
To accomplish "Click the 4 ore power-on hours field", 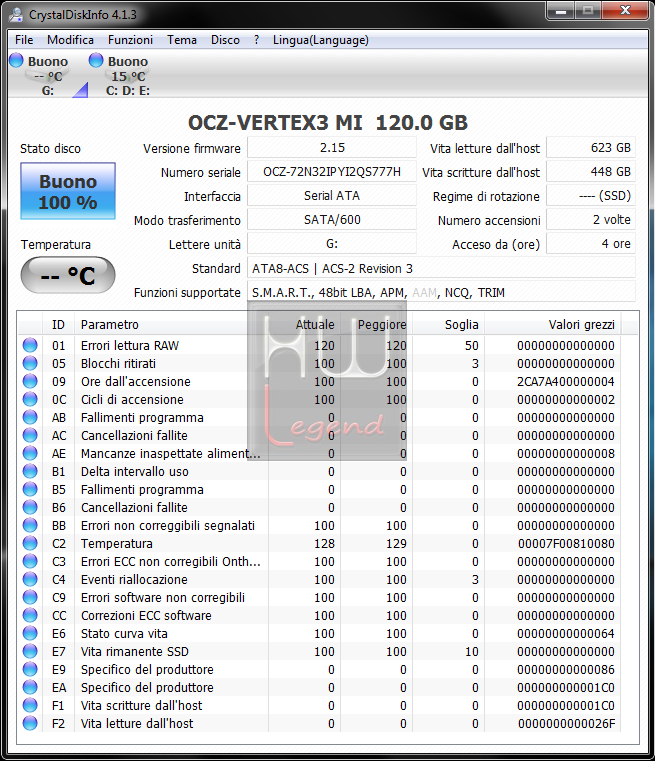I will pyautogui.click(x=591, y=244).
